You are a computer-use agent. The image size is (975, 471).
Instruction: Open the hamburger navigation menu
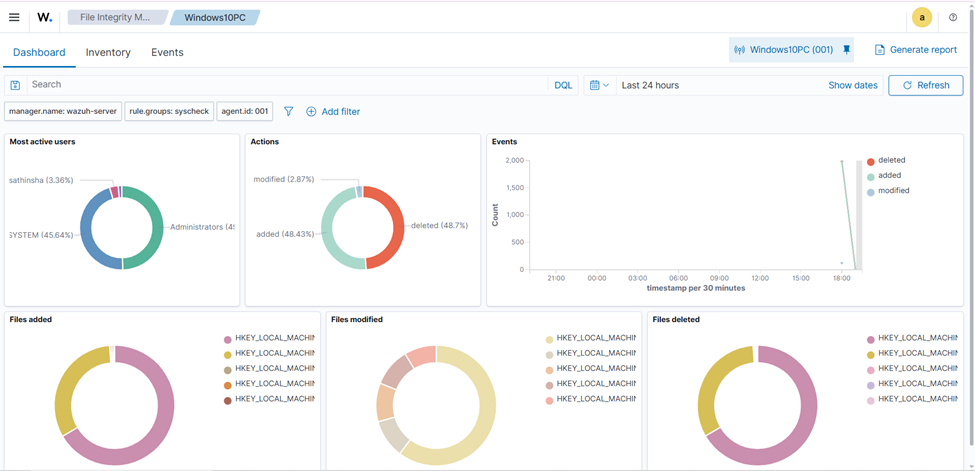click(14, 17)
